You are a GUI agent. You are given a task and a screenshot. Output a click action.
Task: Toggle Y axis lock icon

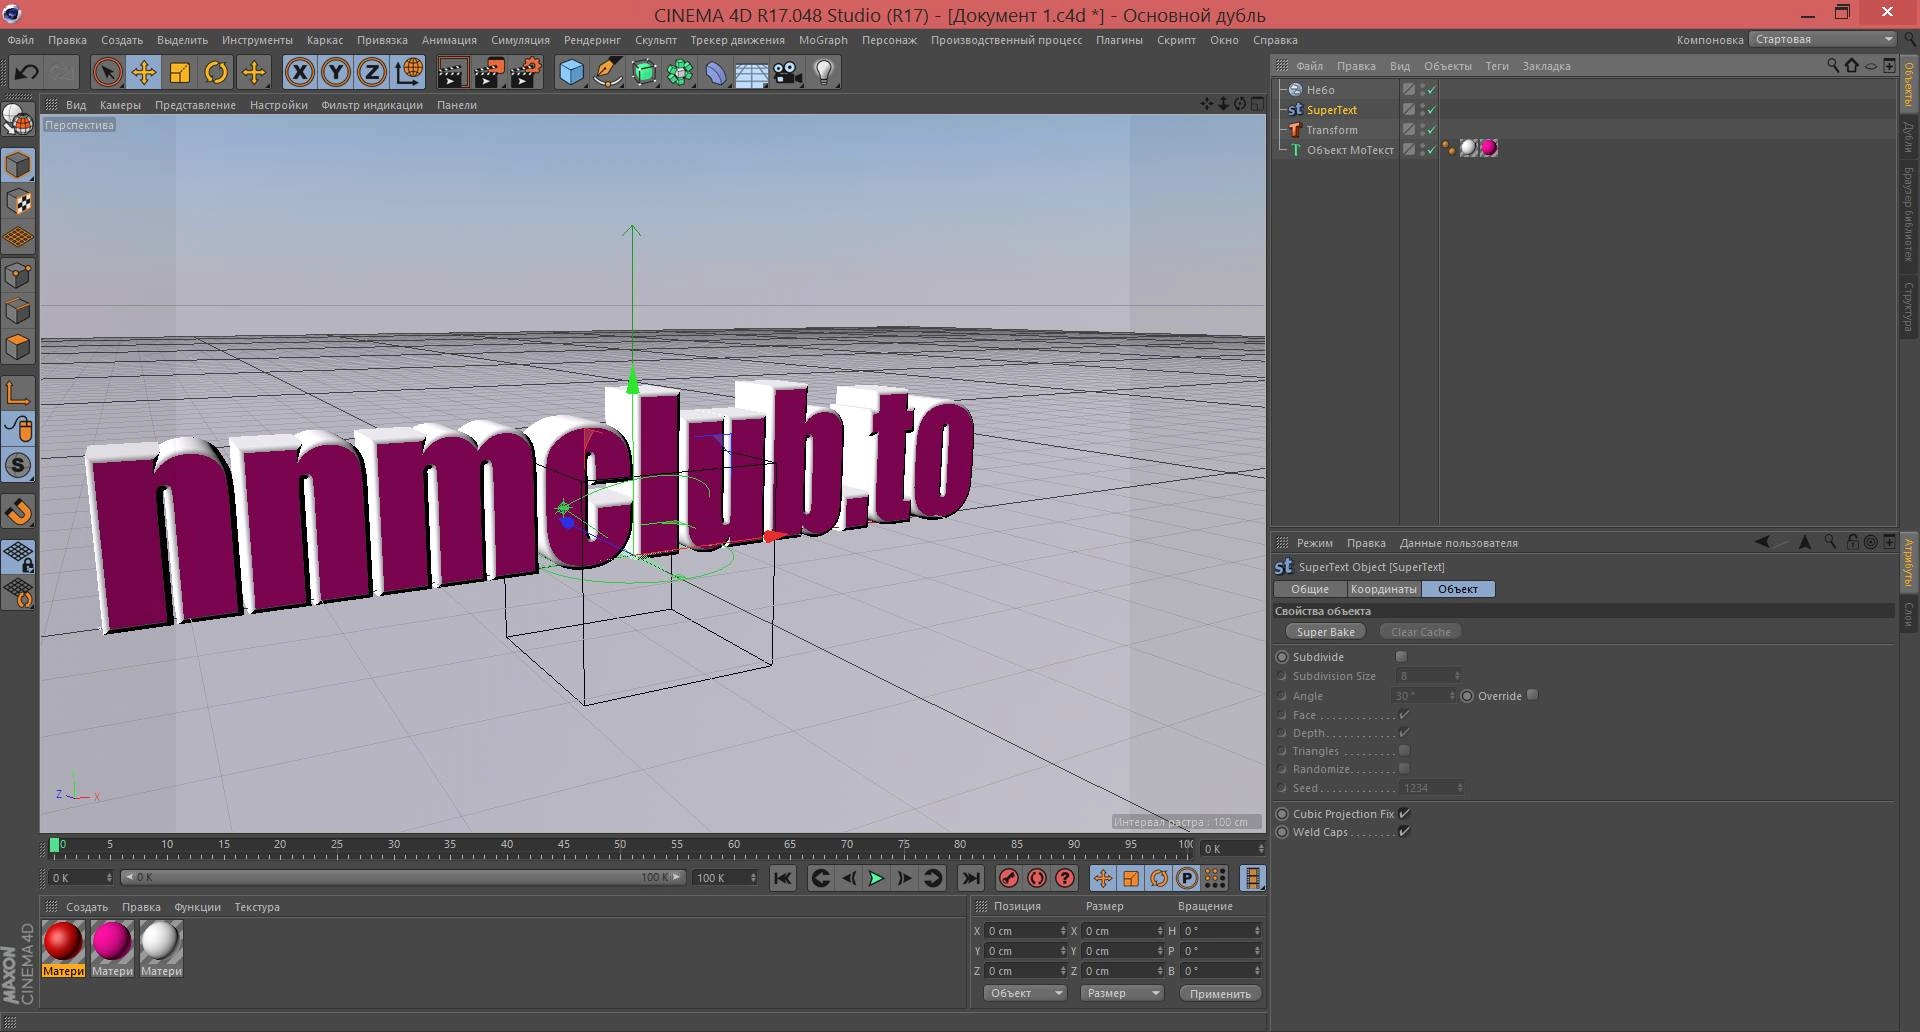(336, 72)
